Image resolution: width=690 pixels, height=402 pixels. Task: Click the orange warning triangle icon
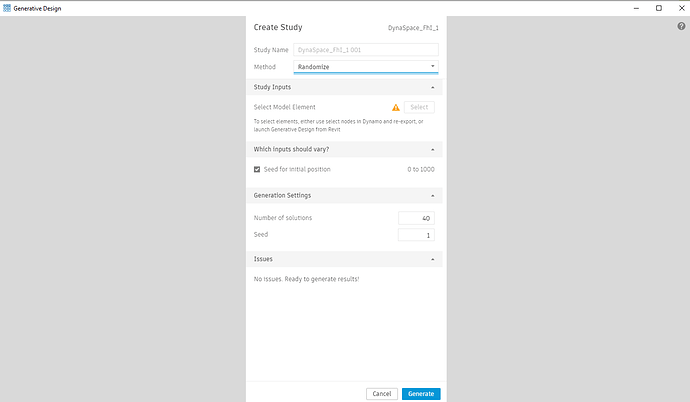(x=396, y=107)
